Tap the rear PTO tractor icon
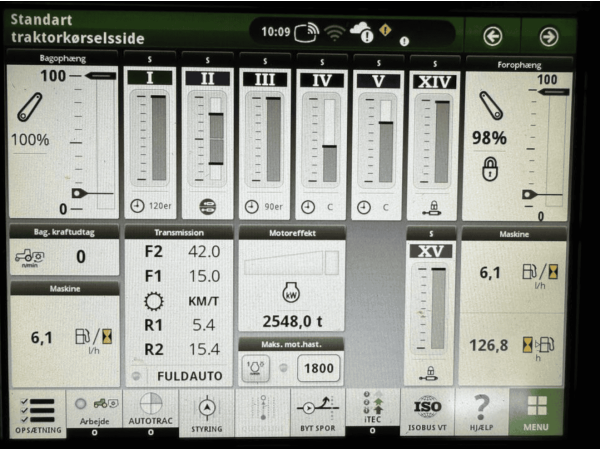Image resolution: width=600 pixels, height=450 pixels. 29,256
